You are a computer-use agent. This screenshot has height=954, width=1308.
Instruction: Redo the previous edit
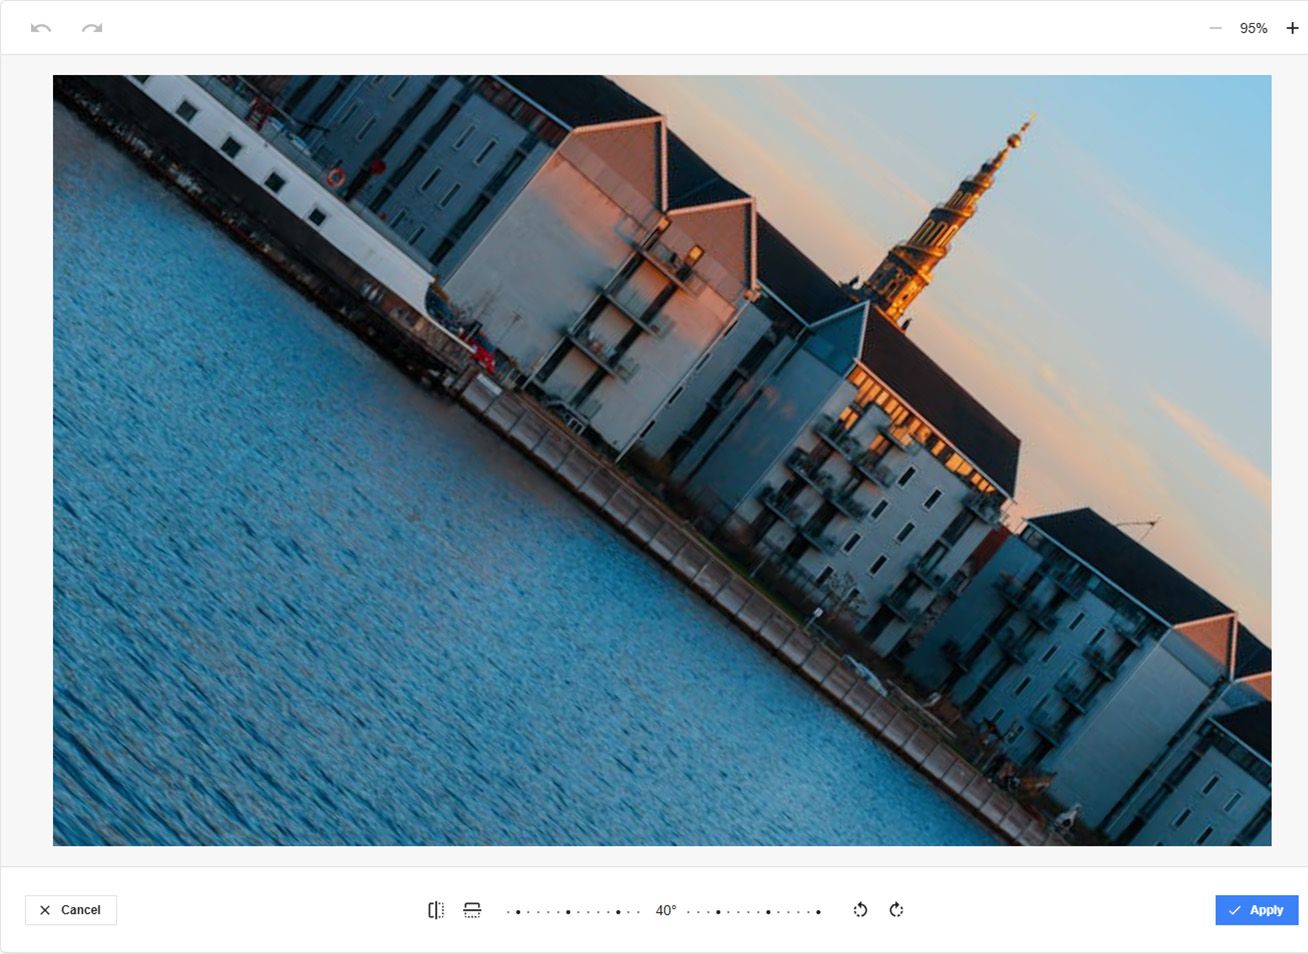tap(92, 28)
